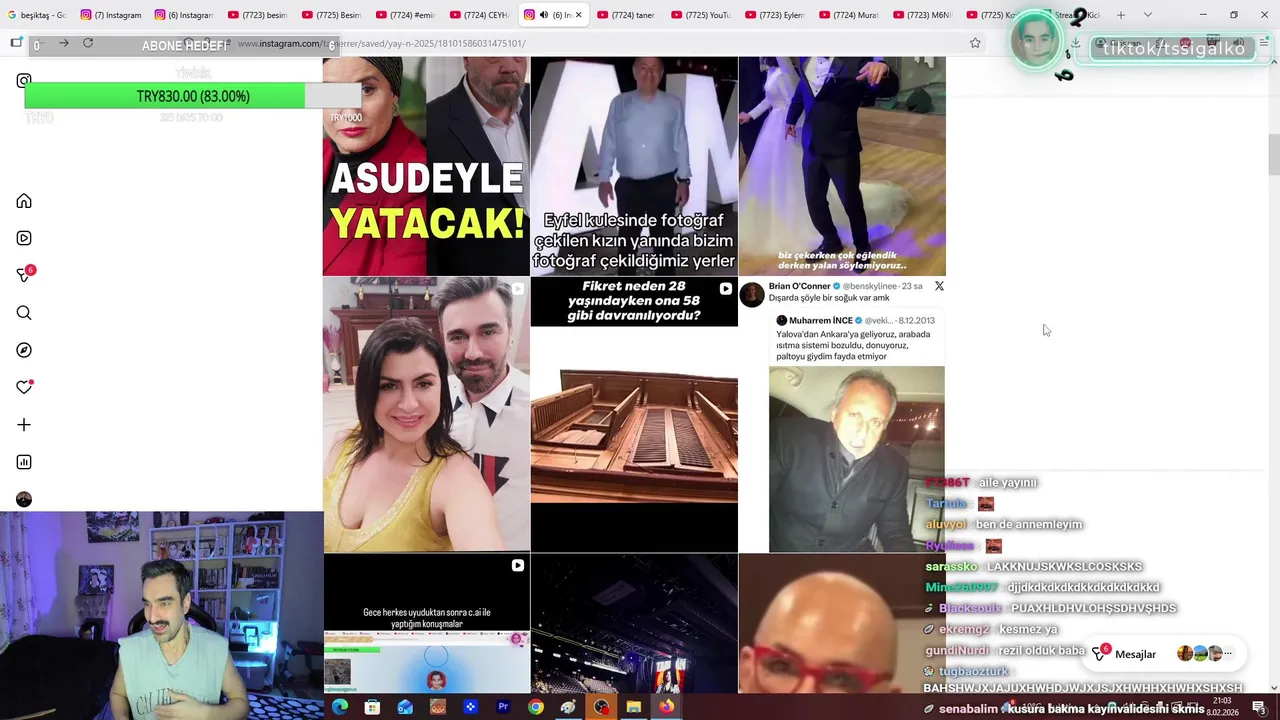Open the Eyfel kulesinde fotoğraf post

(634, 166)
